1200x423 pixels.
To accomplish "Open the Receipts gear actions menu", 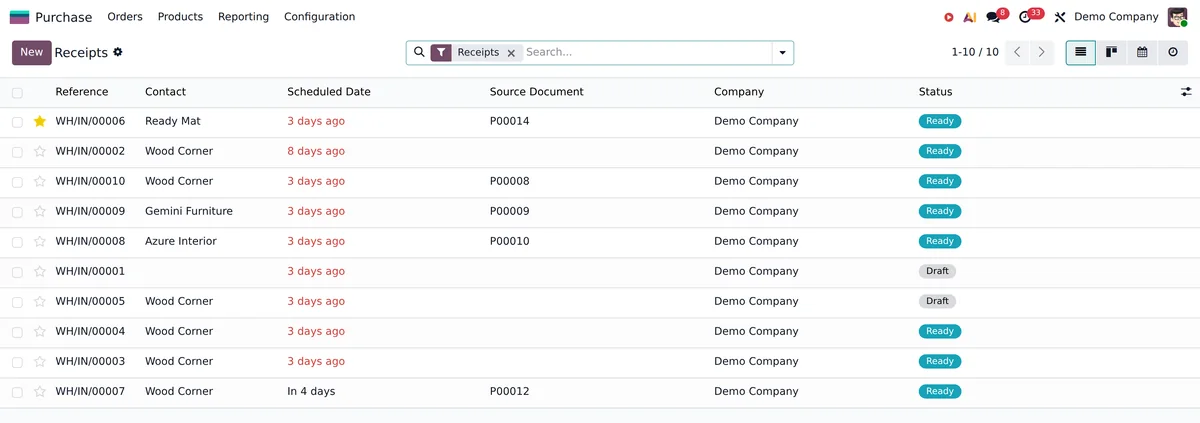I will [118, 52].
